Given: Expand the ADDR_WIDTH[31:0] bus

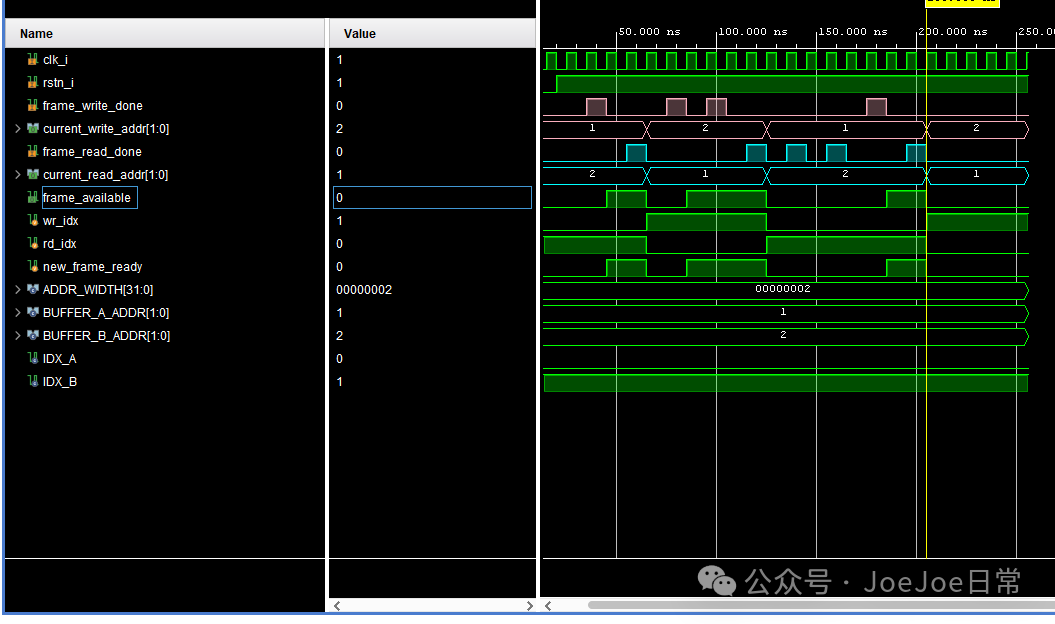Looking at the screenshot, I should (17, 289).
